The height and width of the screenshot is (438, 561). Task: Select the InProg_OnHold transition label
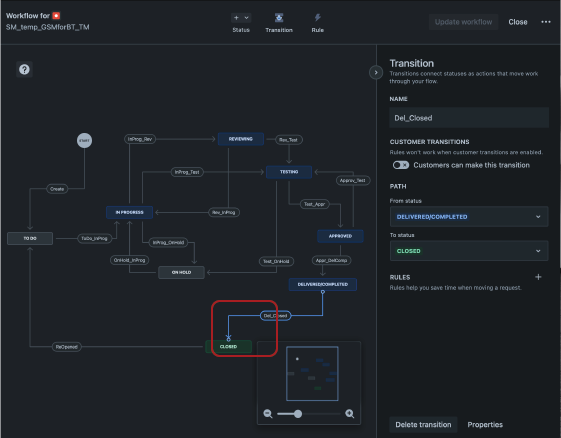(168, 243)
